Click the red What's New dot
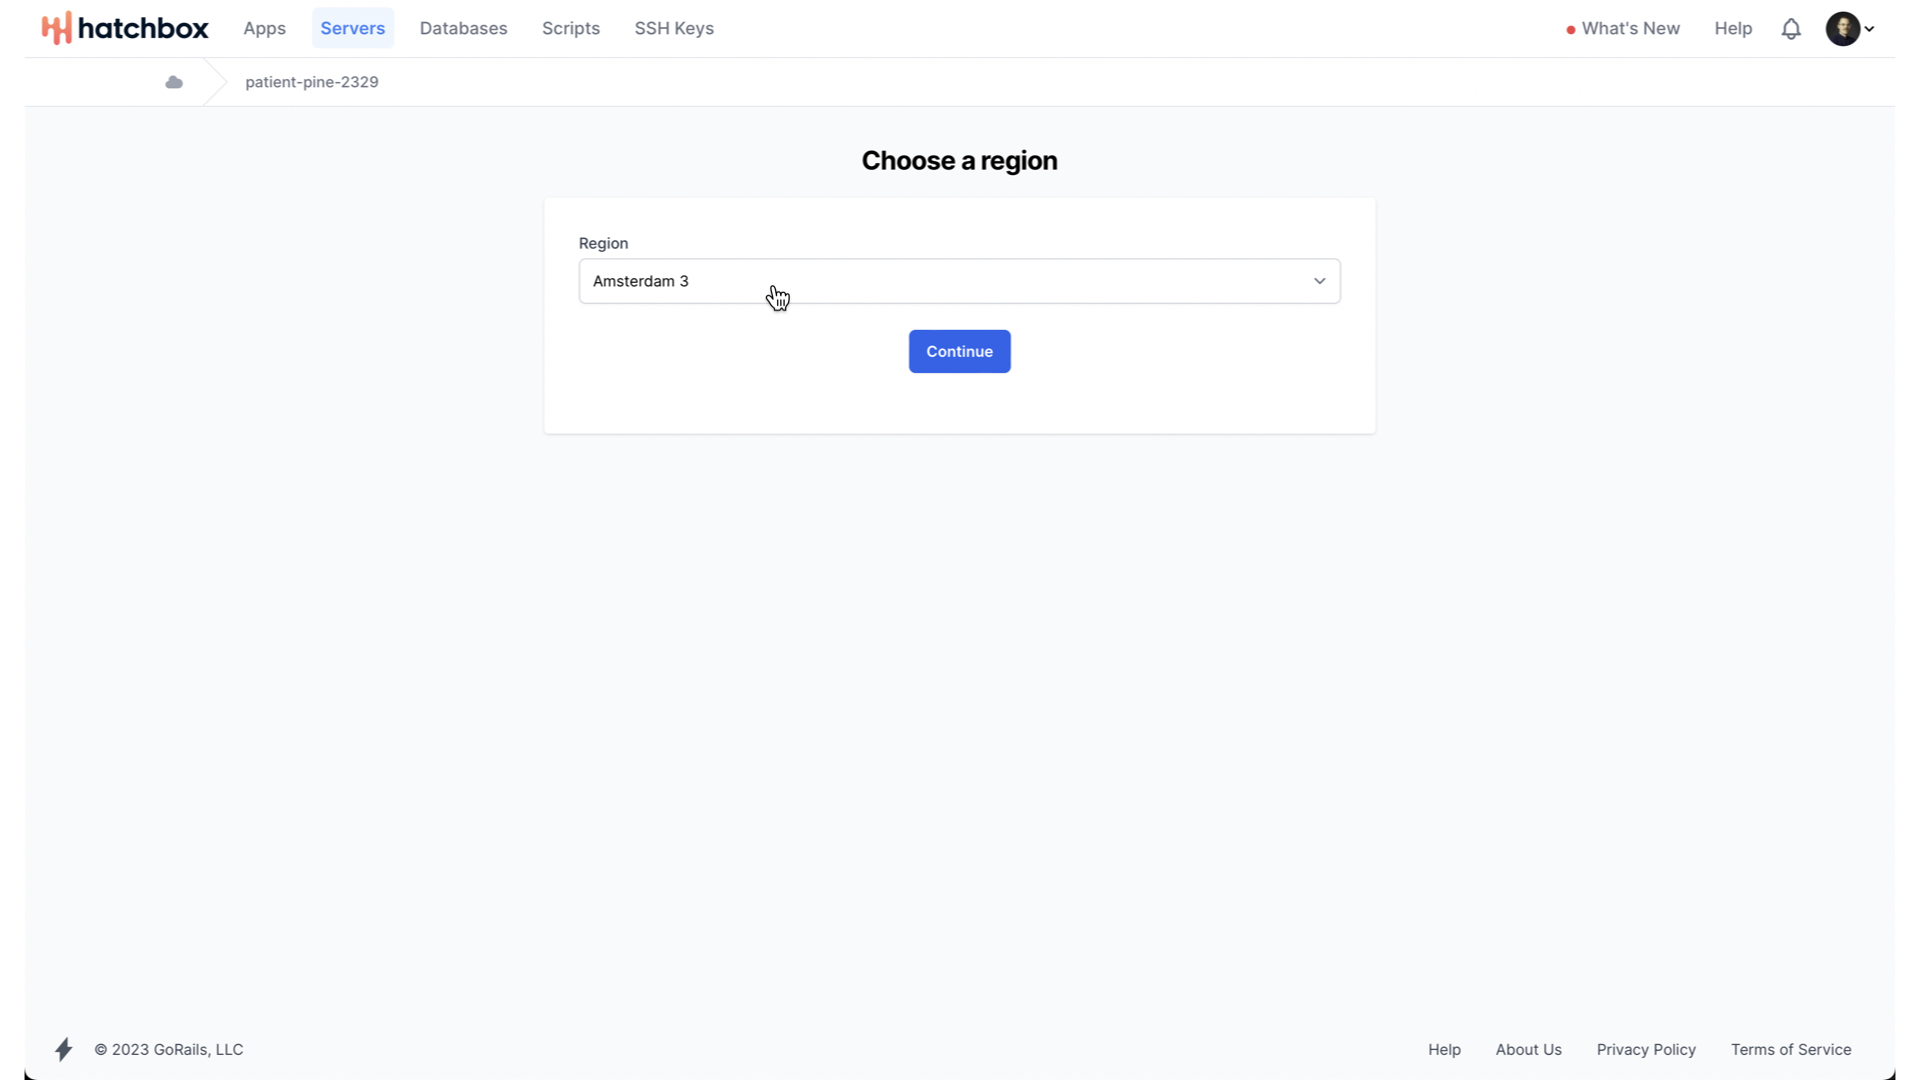This screenshot has width=1920, height=1080. (1571, 30)
